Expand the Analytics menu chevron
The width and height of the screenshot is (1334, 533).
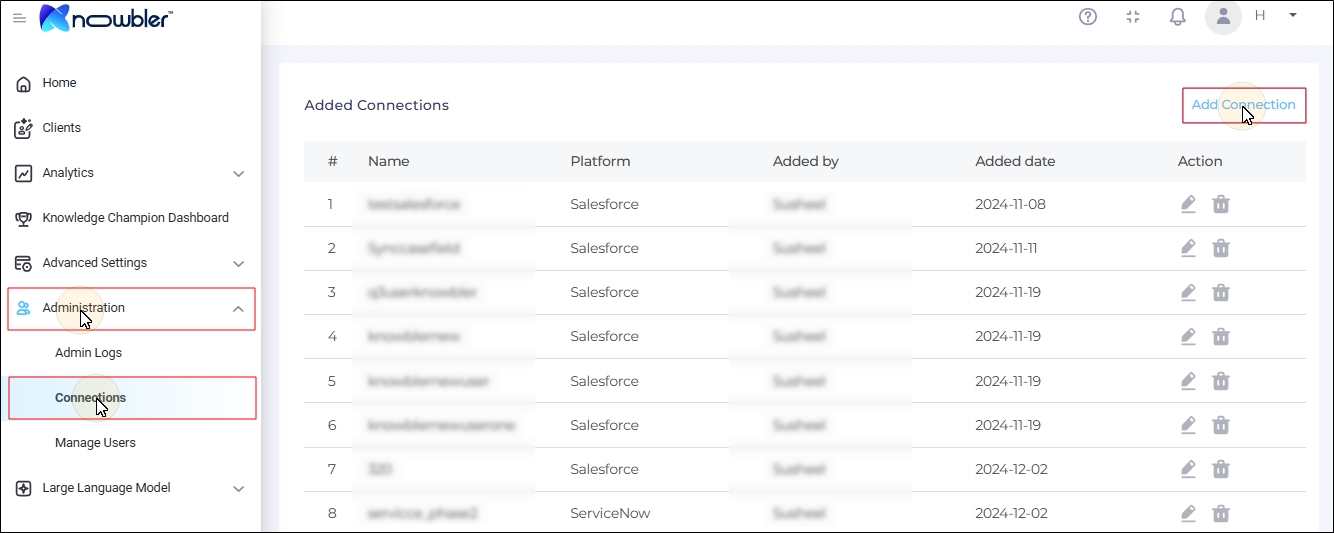pos(238,174)
